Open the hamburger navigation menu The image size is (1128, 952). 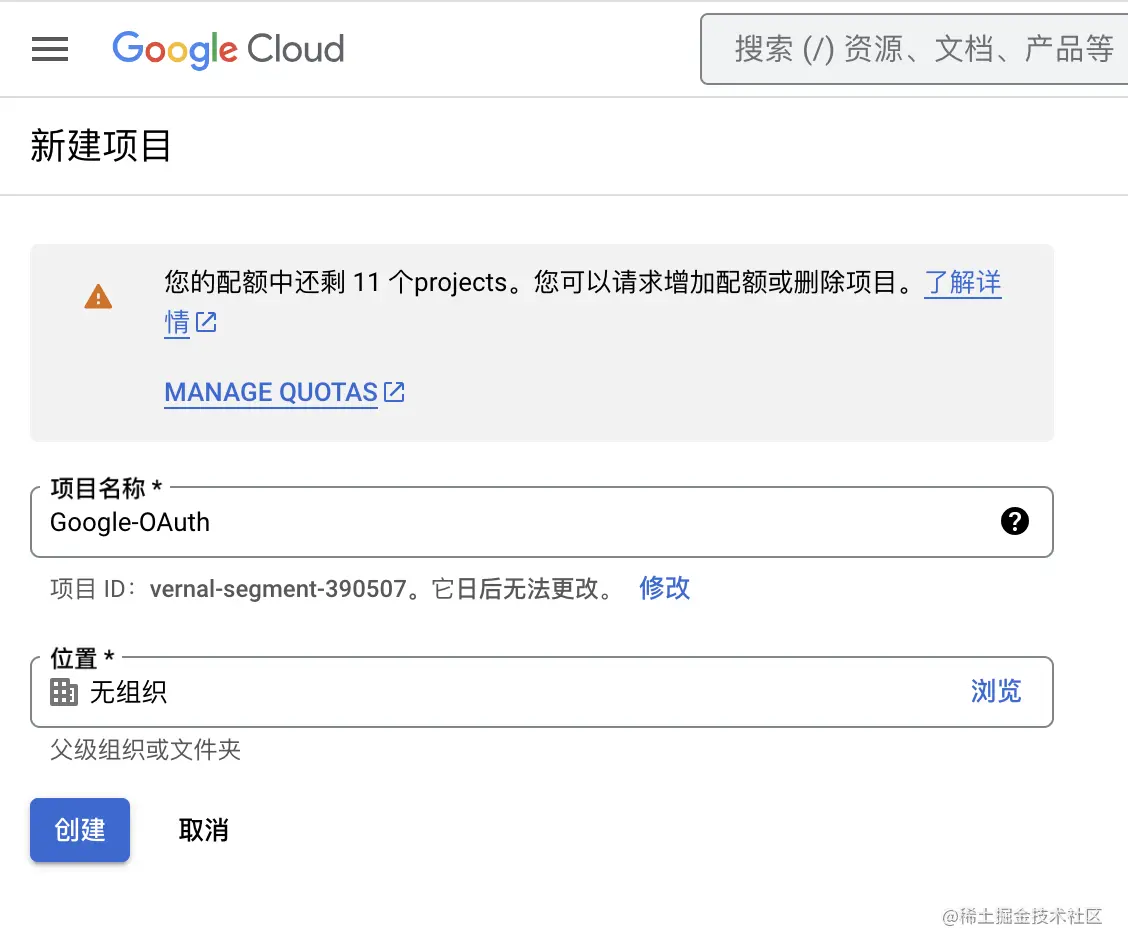coord(50,49)
